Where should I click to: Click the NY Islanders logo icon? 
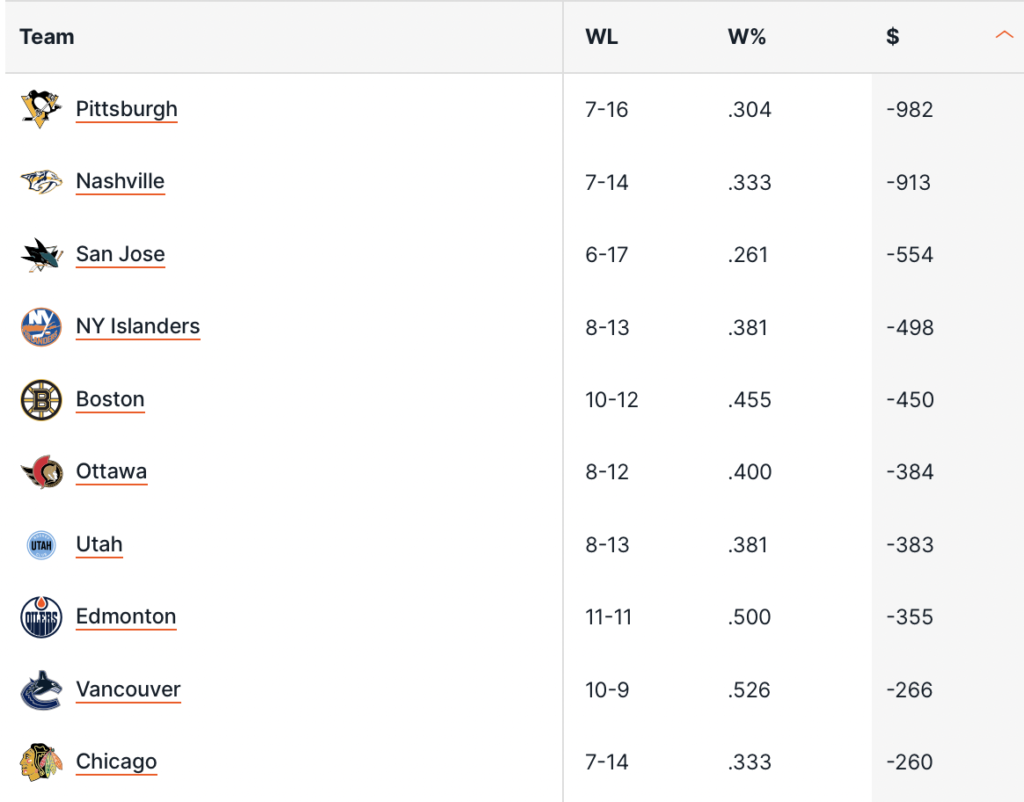(41, 327)
